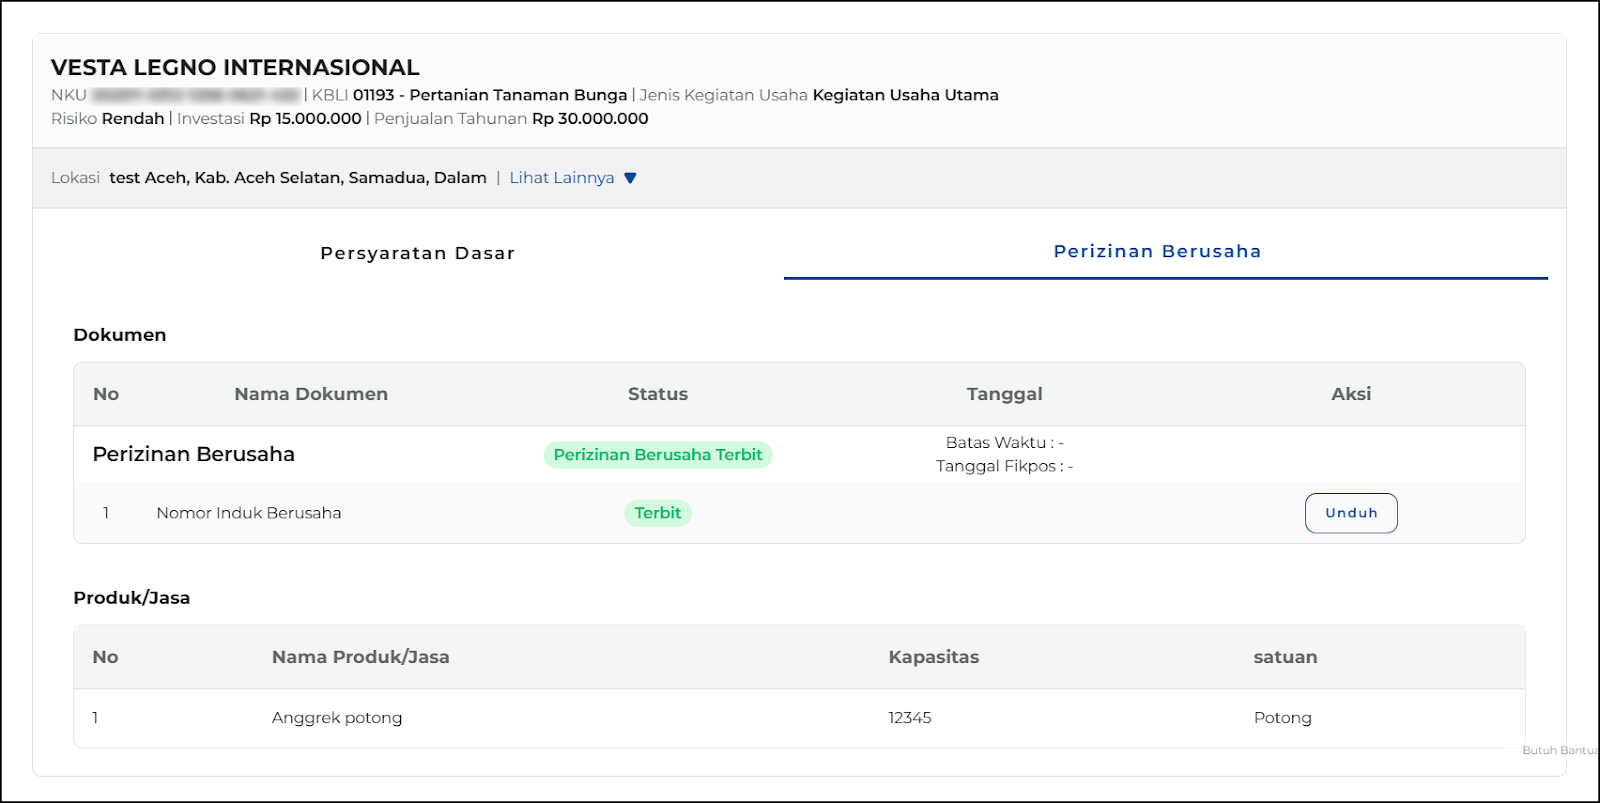The height and width of the screenshot is (803, 1600).
Task: Click the Tanggal column header
Action: coord(1004,394)
